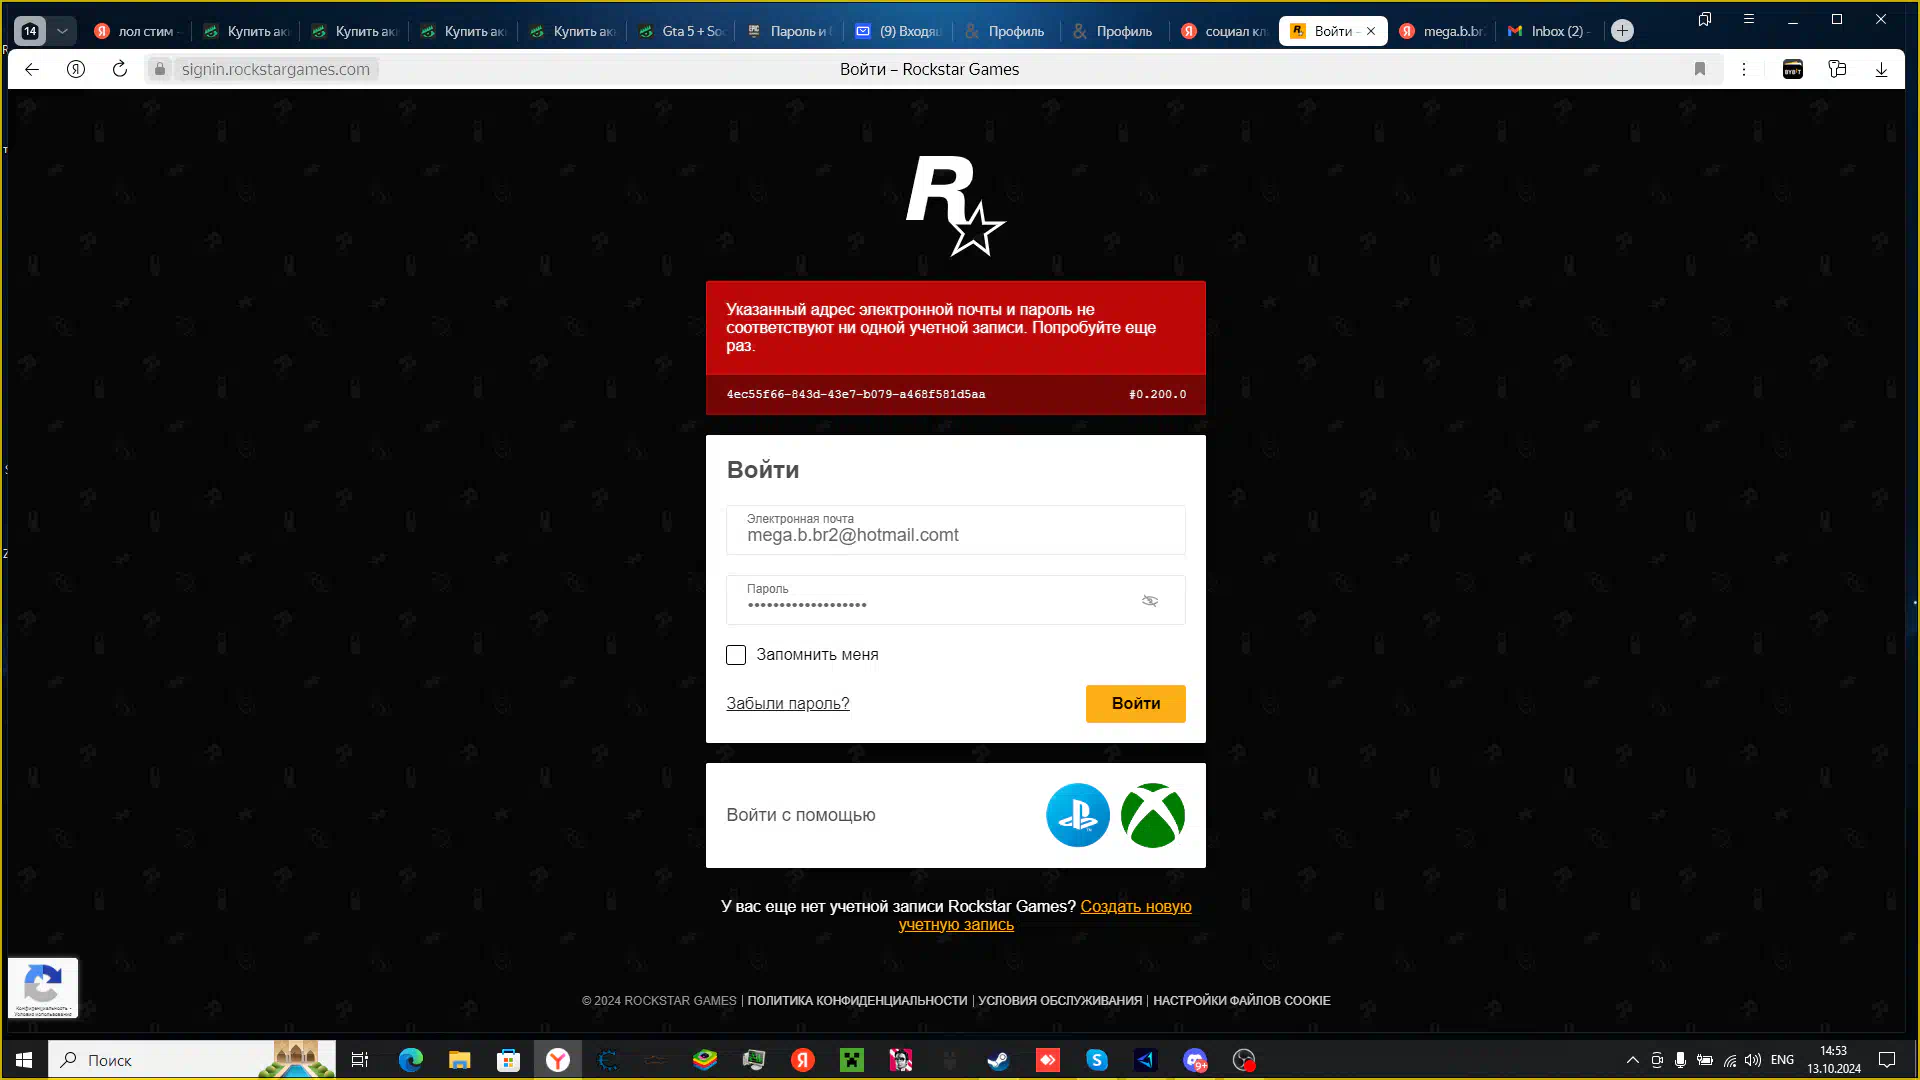
Task: Reload the page with refresh icon
Action: [x=120, y=69]
